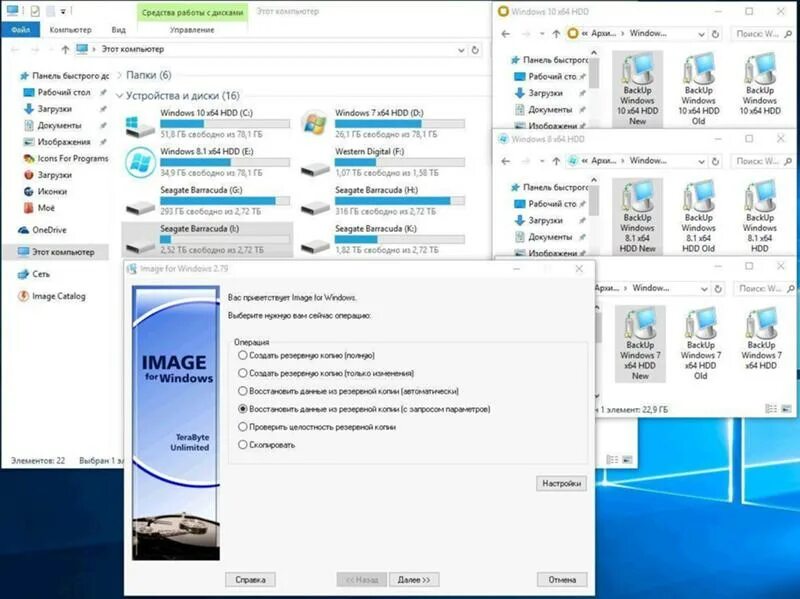
Task: Open the Компьютер ribbon tab
Action: pyautogui.click(x=70, y=30)
